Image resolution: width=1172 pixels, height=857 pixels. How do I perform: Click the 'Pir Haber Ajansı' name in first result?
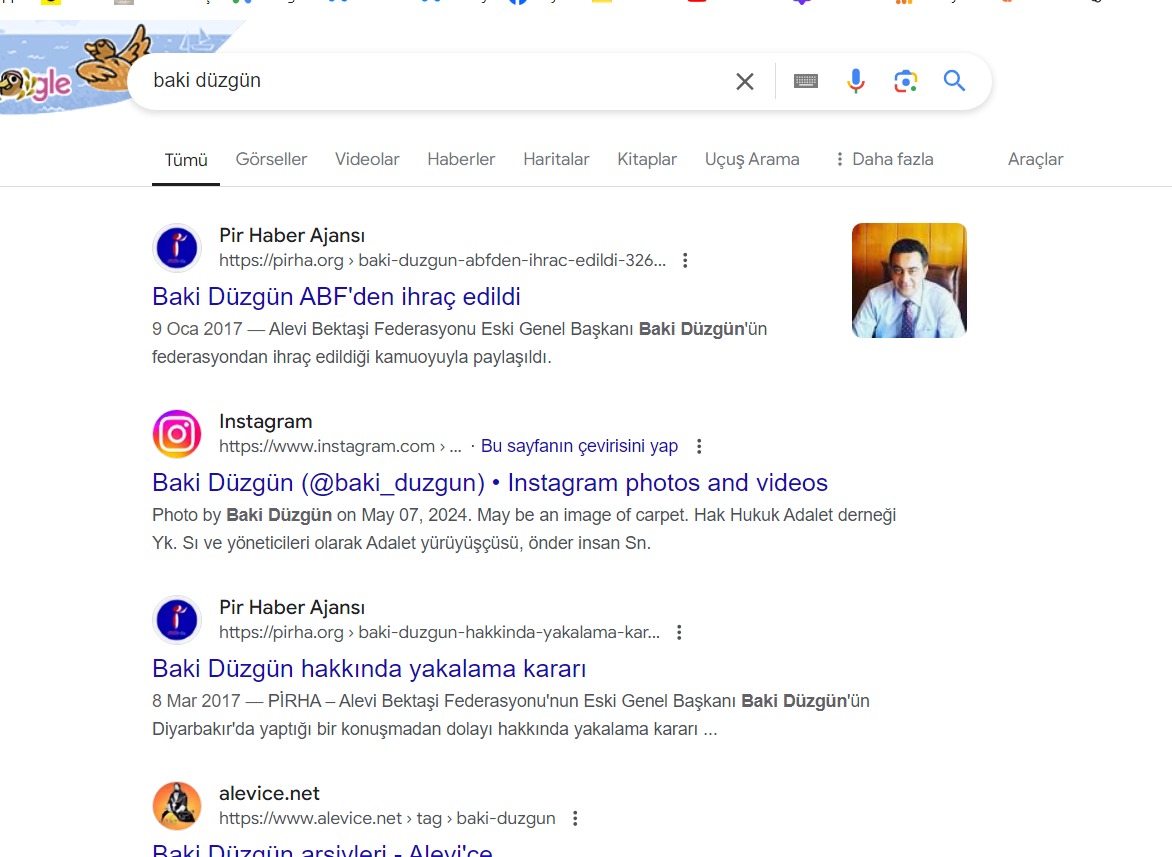pos(292,235)
